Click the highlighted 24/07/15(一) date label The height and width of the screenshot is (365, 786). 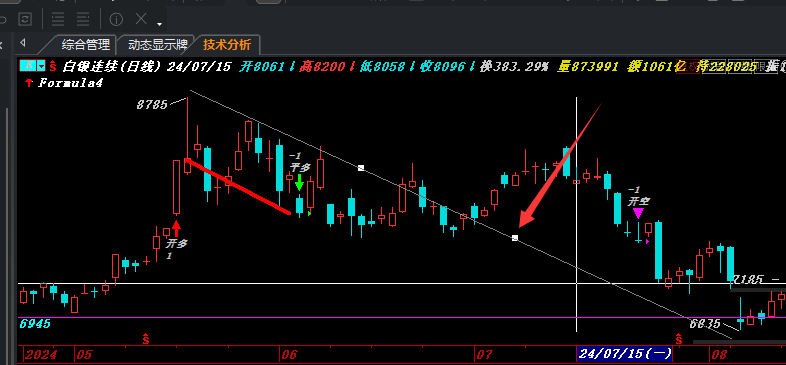(x=624, y=354)
